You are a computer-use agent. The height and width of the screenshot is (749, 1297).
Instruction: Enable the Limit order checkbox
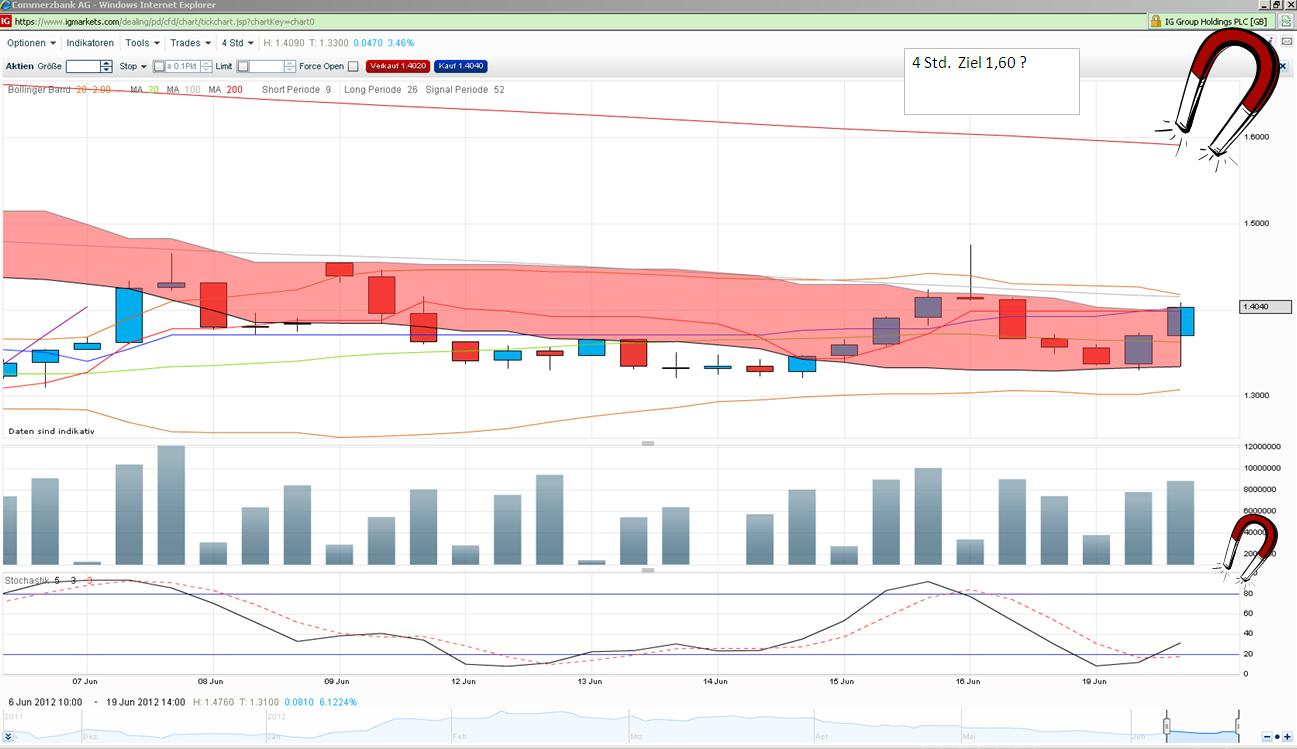[243, 67]
